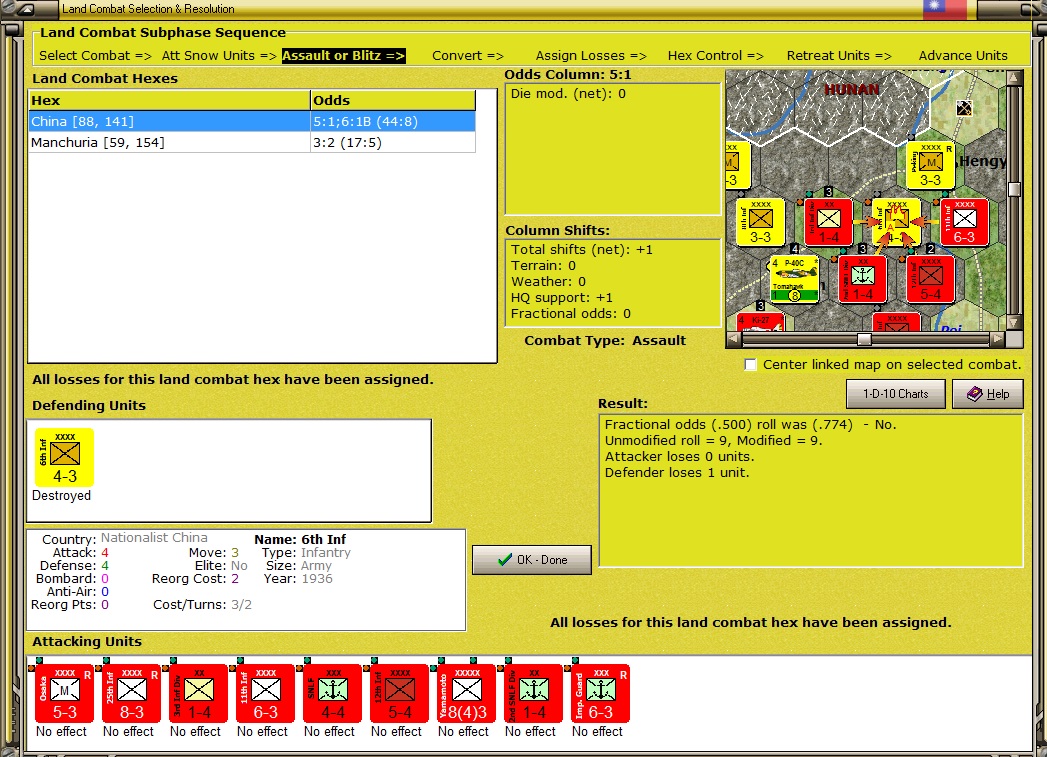Click the 'Total shifts (net): +1' line
This screenshot has width=1047, height=757.
pyautogui.click(x=582, y=250)
